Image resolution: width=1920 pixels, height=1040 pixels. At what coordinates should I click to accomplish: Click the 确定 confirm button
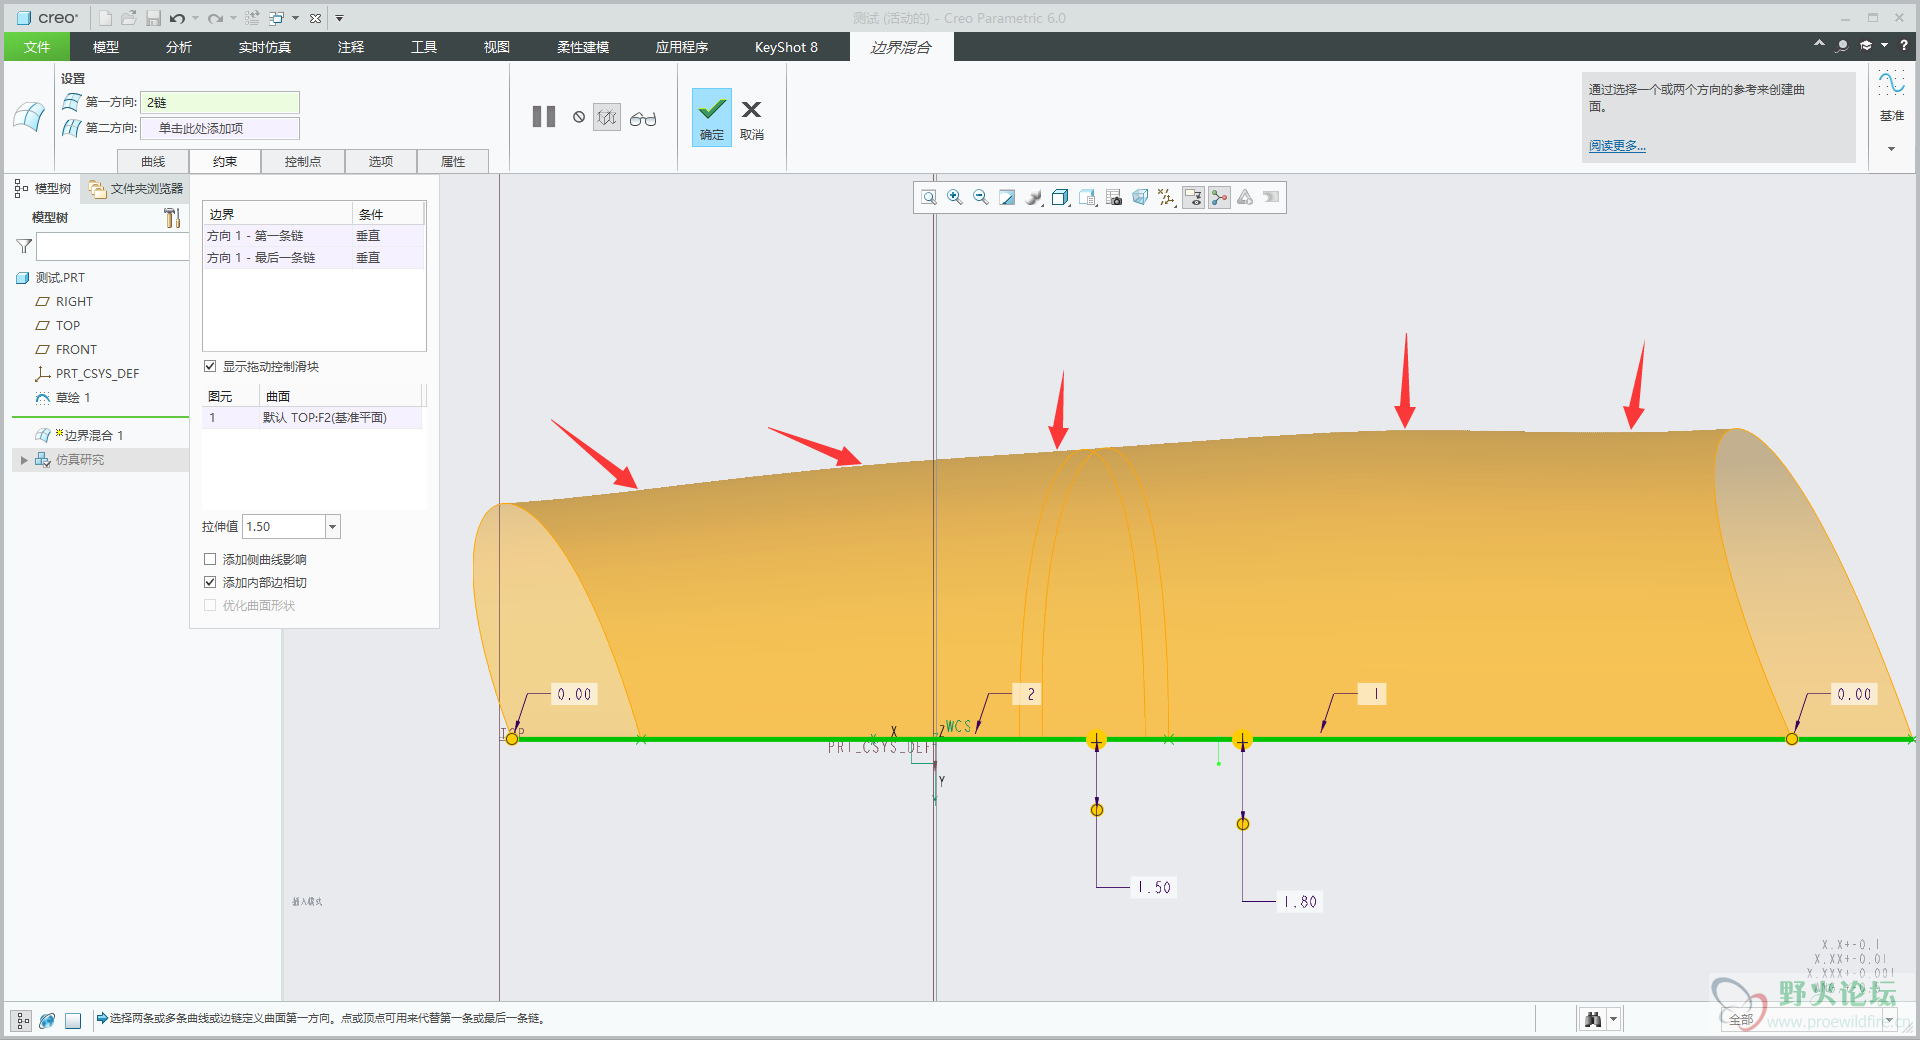(712, 118)
